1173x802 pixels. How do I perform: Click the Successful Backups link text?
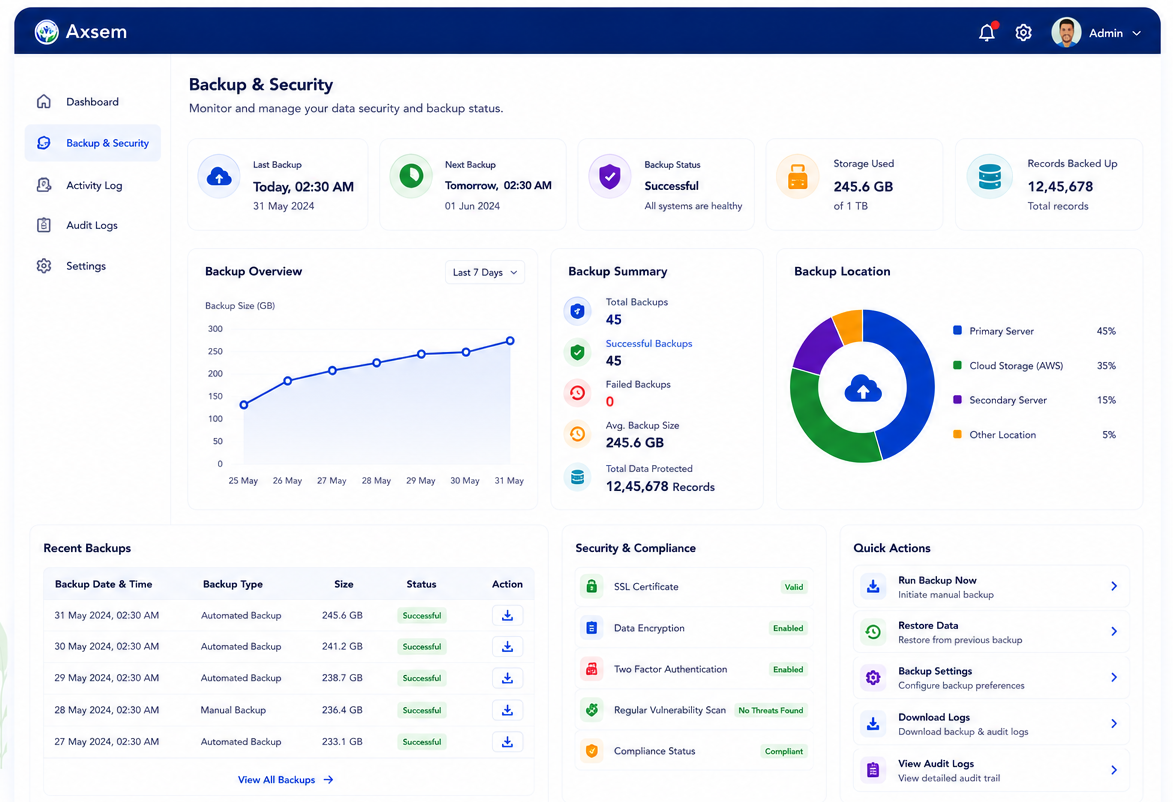click(x=649, y=344)
